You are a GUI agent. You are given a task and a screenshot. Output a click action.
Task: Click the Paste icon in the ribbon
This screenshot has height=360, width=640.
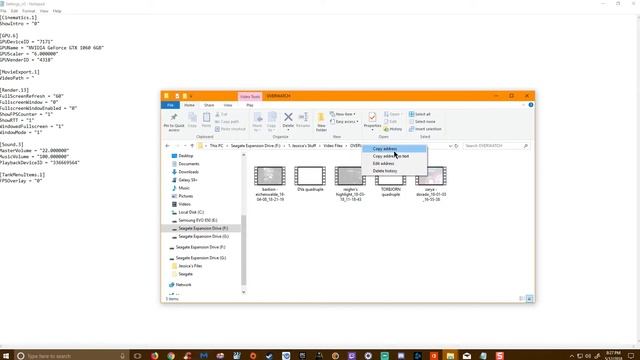tap(207, 118)
